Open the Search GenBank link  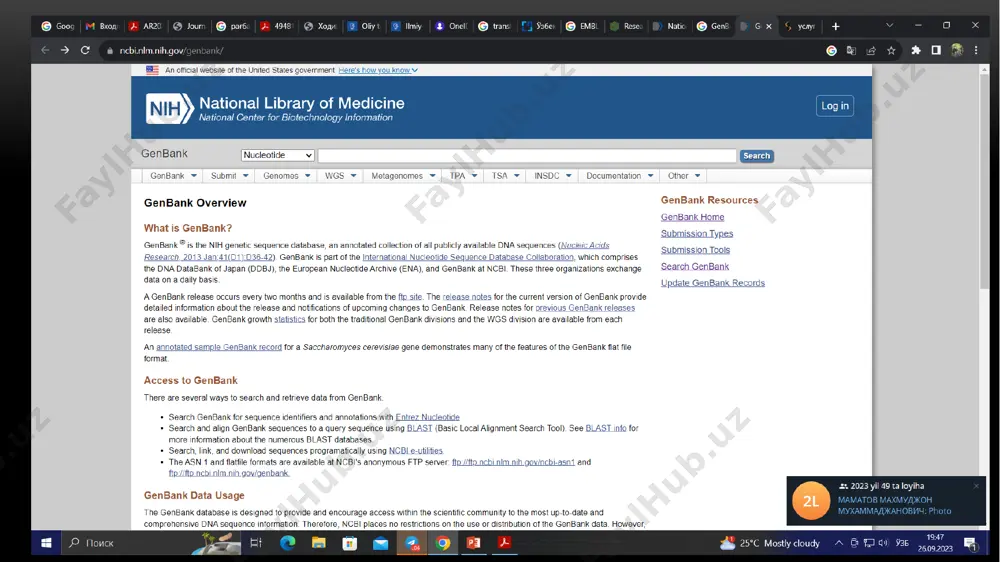point(695,267)
